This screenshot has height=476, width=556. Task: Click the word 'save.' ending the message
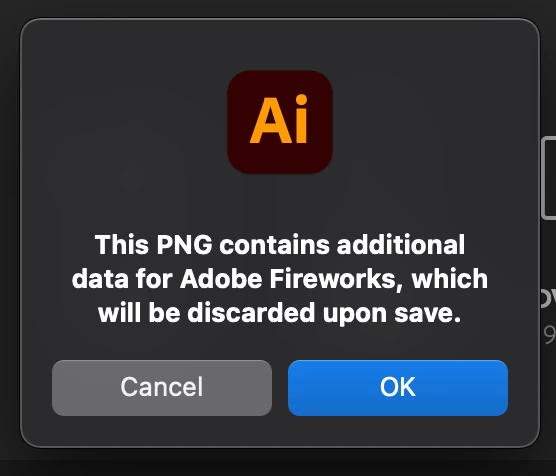pos(428,313)
